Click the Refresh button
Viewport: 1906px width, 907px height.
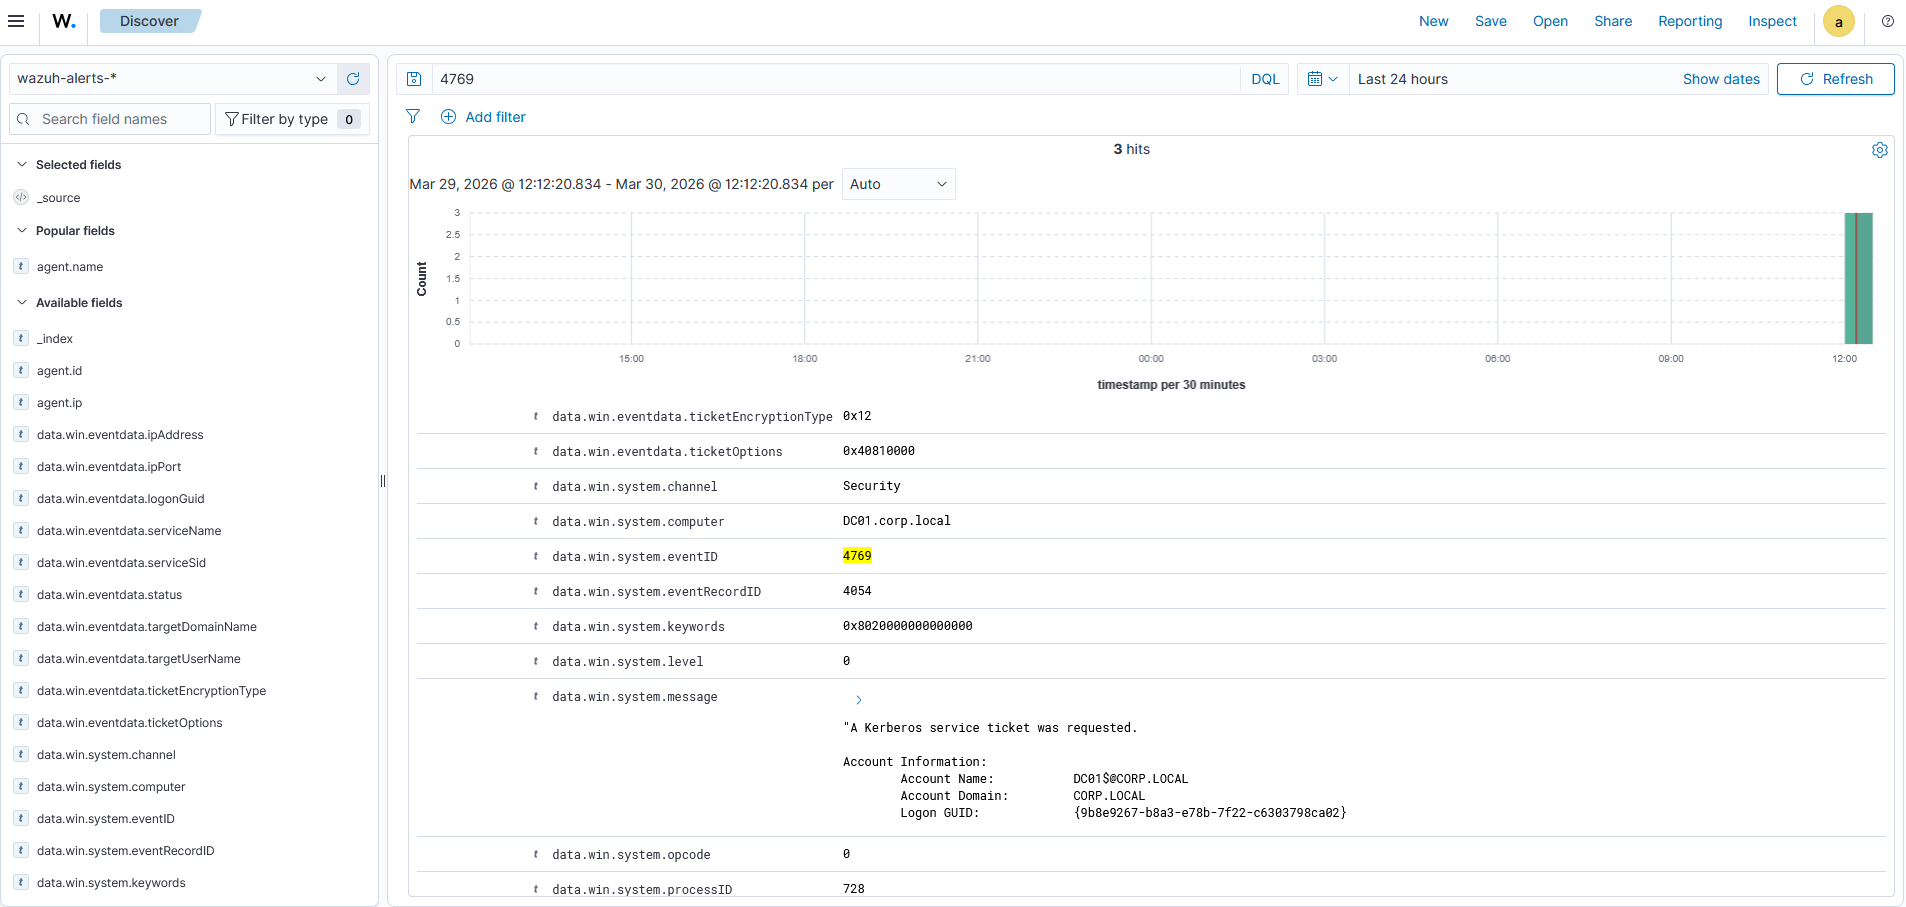1836,79
